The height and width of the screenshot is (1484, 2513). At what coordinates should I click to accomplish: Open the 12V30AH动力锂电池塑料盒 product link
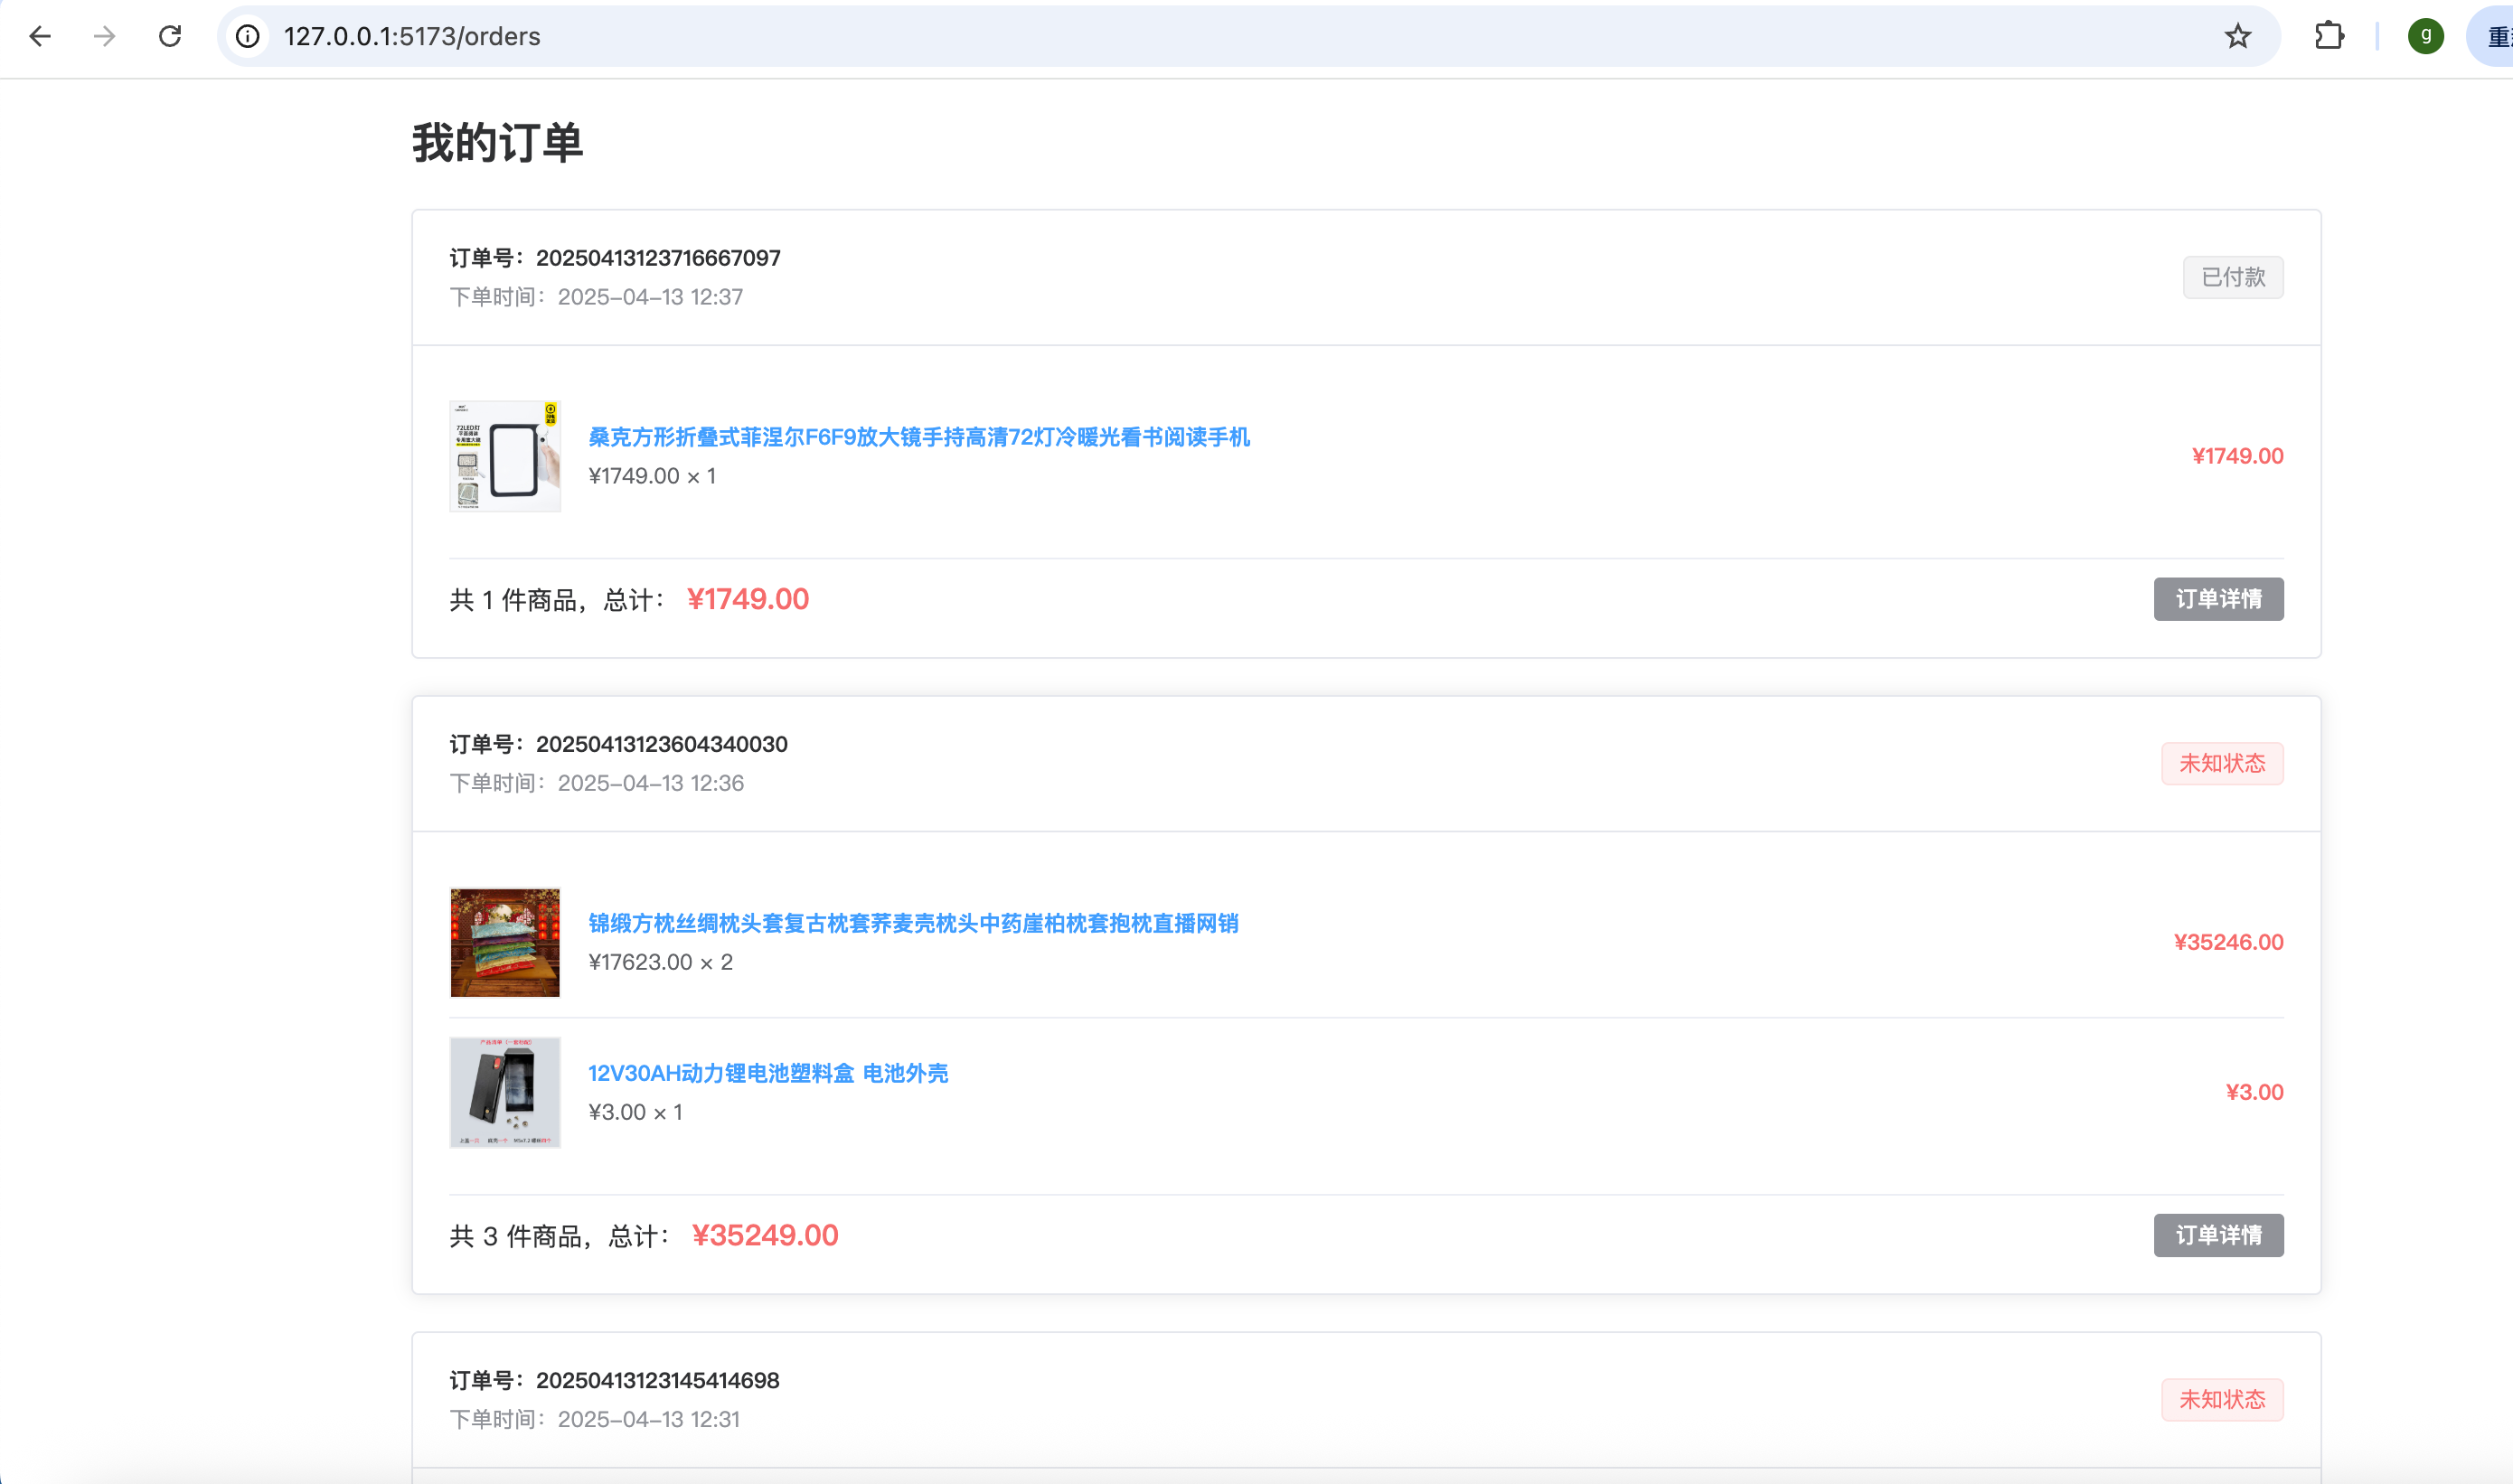click(x=767, y=1073)
